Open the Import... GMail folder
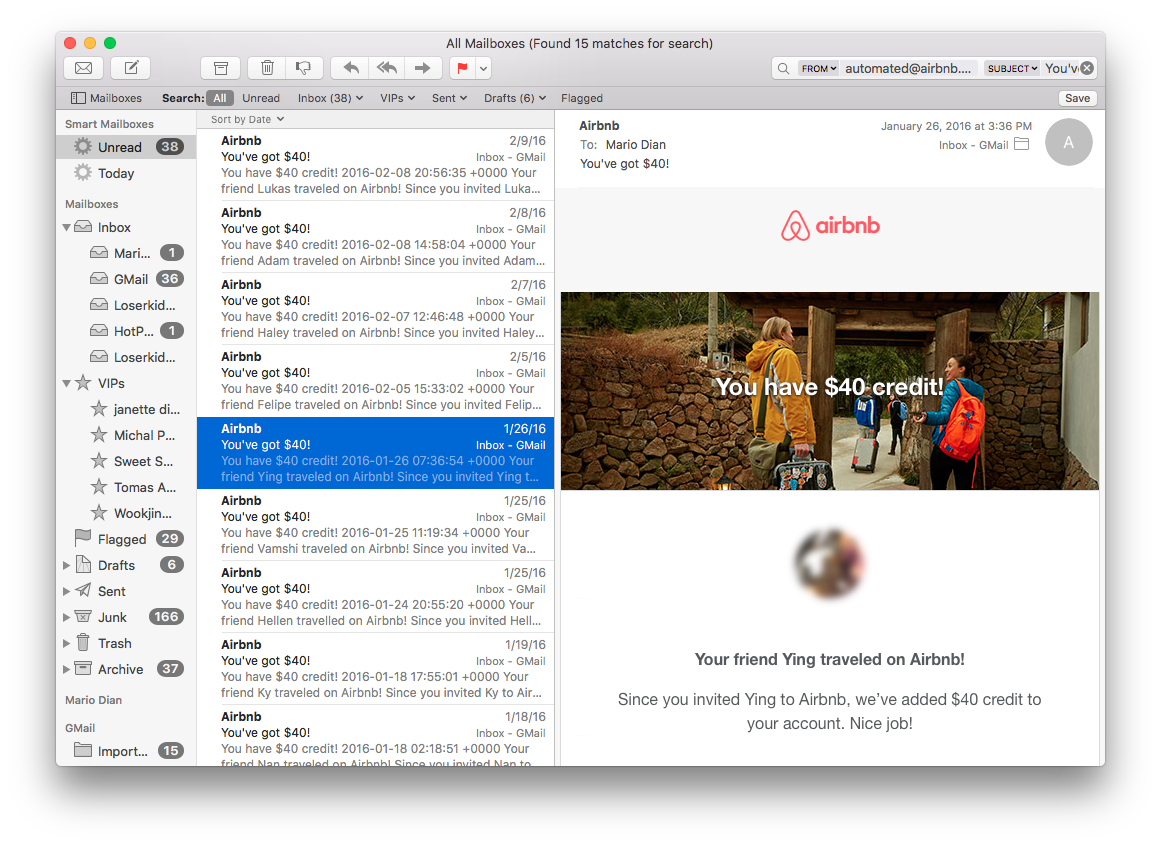The width and height of the screenshot is (1161, 846). pos(123,751)
